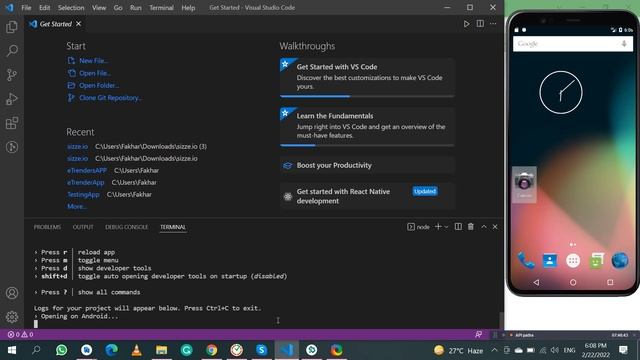Tap the clock widget in emulator
This screenshot has width=640, height=360.
[x=561, y=92]
